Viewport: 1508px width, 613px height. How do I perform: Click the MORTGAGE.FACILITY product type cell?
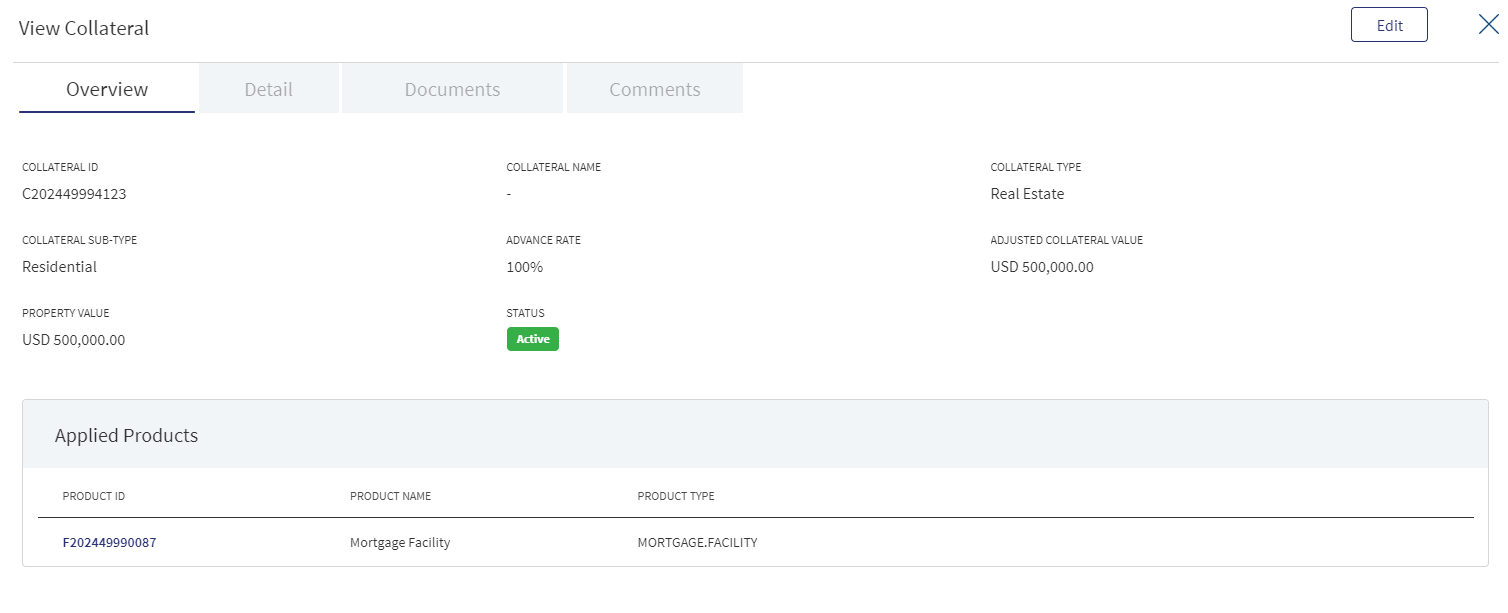(697, 543)
